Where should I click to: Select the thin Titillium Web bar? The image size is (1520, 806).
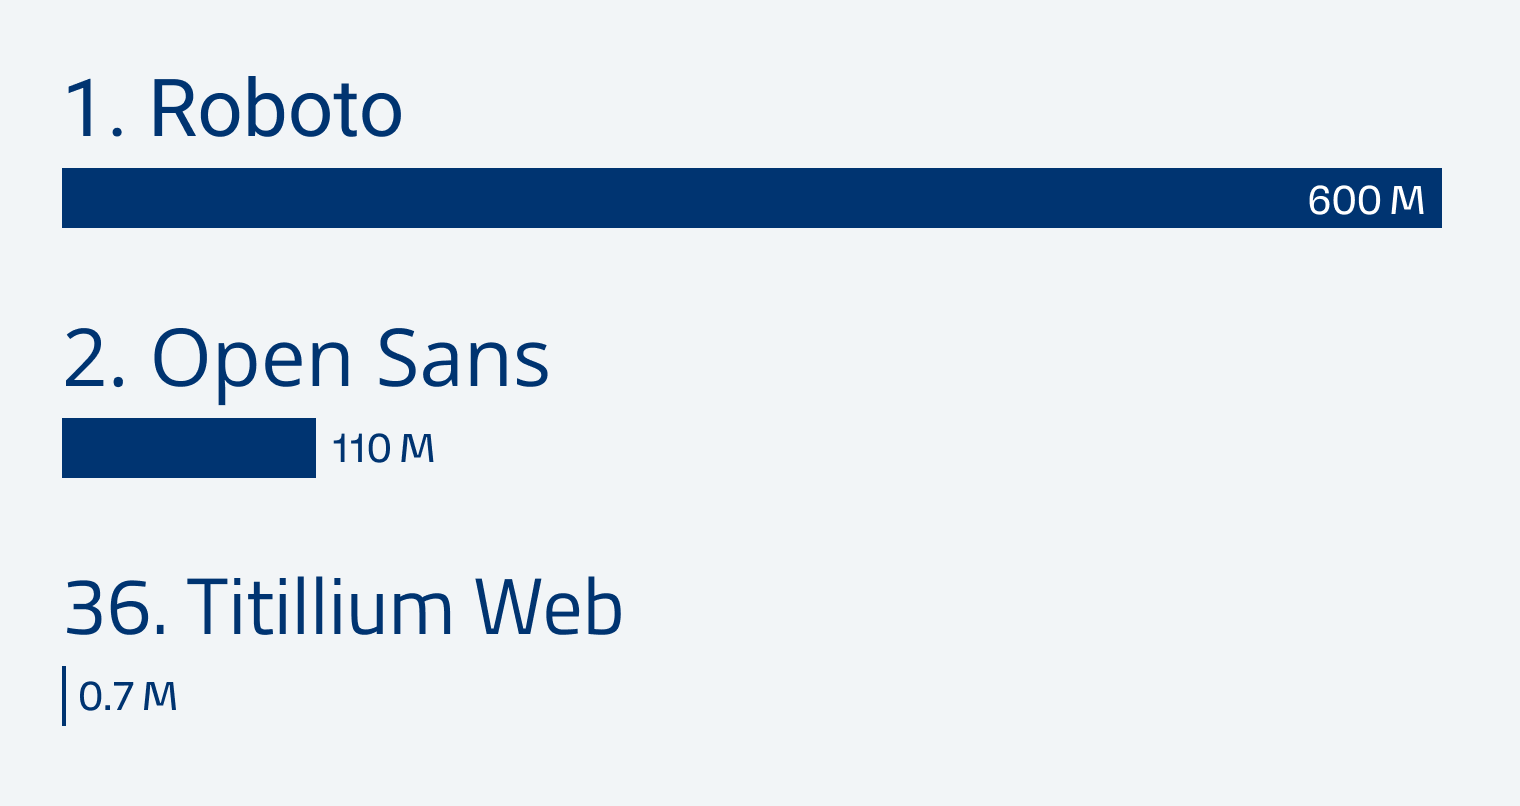[x=64, y=696]
